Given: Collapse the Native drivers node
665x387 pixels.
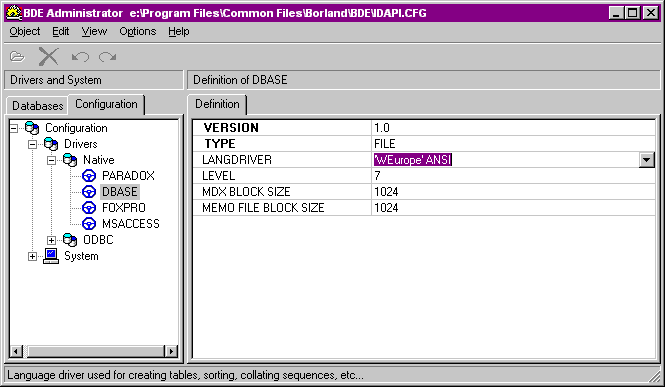Looking at the screenshot, I should tap(51, 160).
